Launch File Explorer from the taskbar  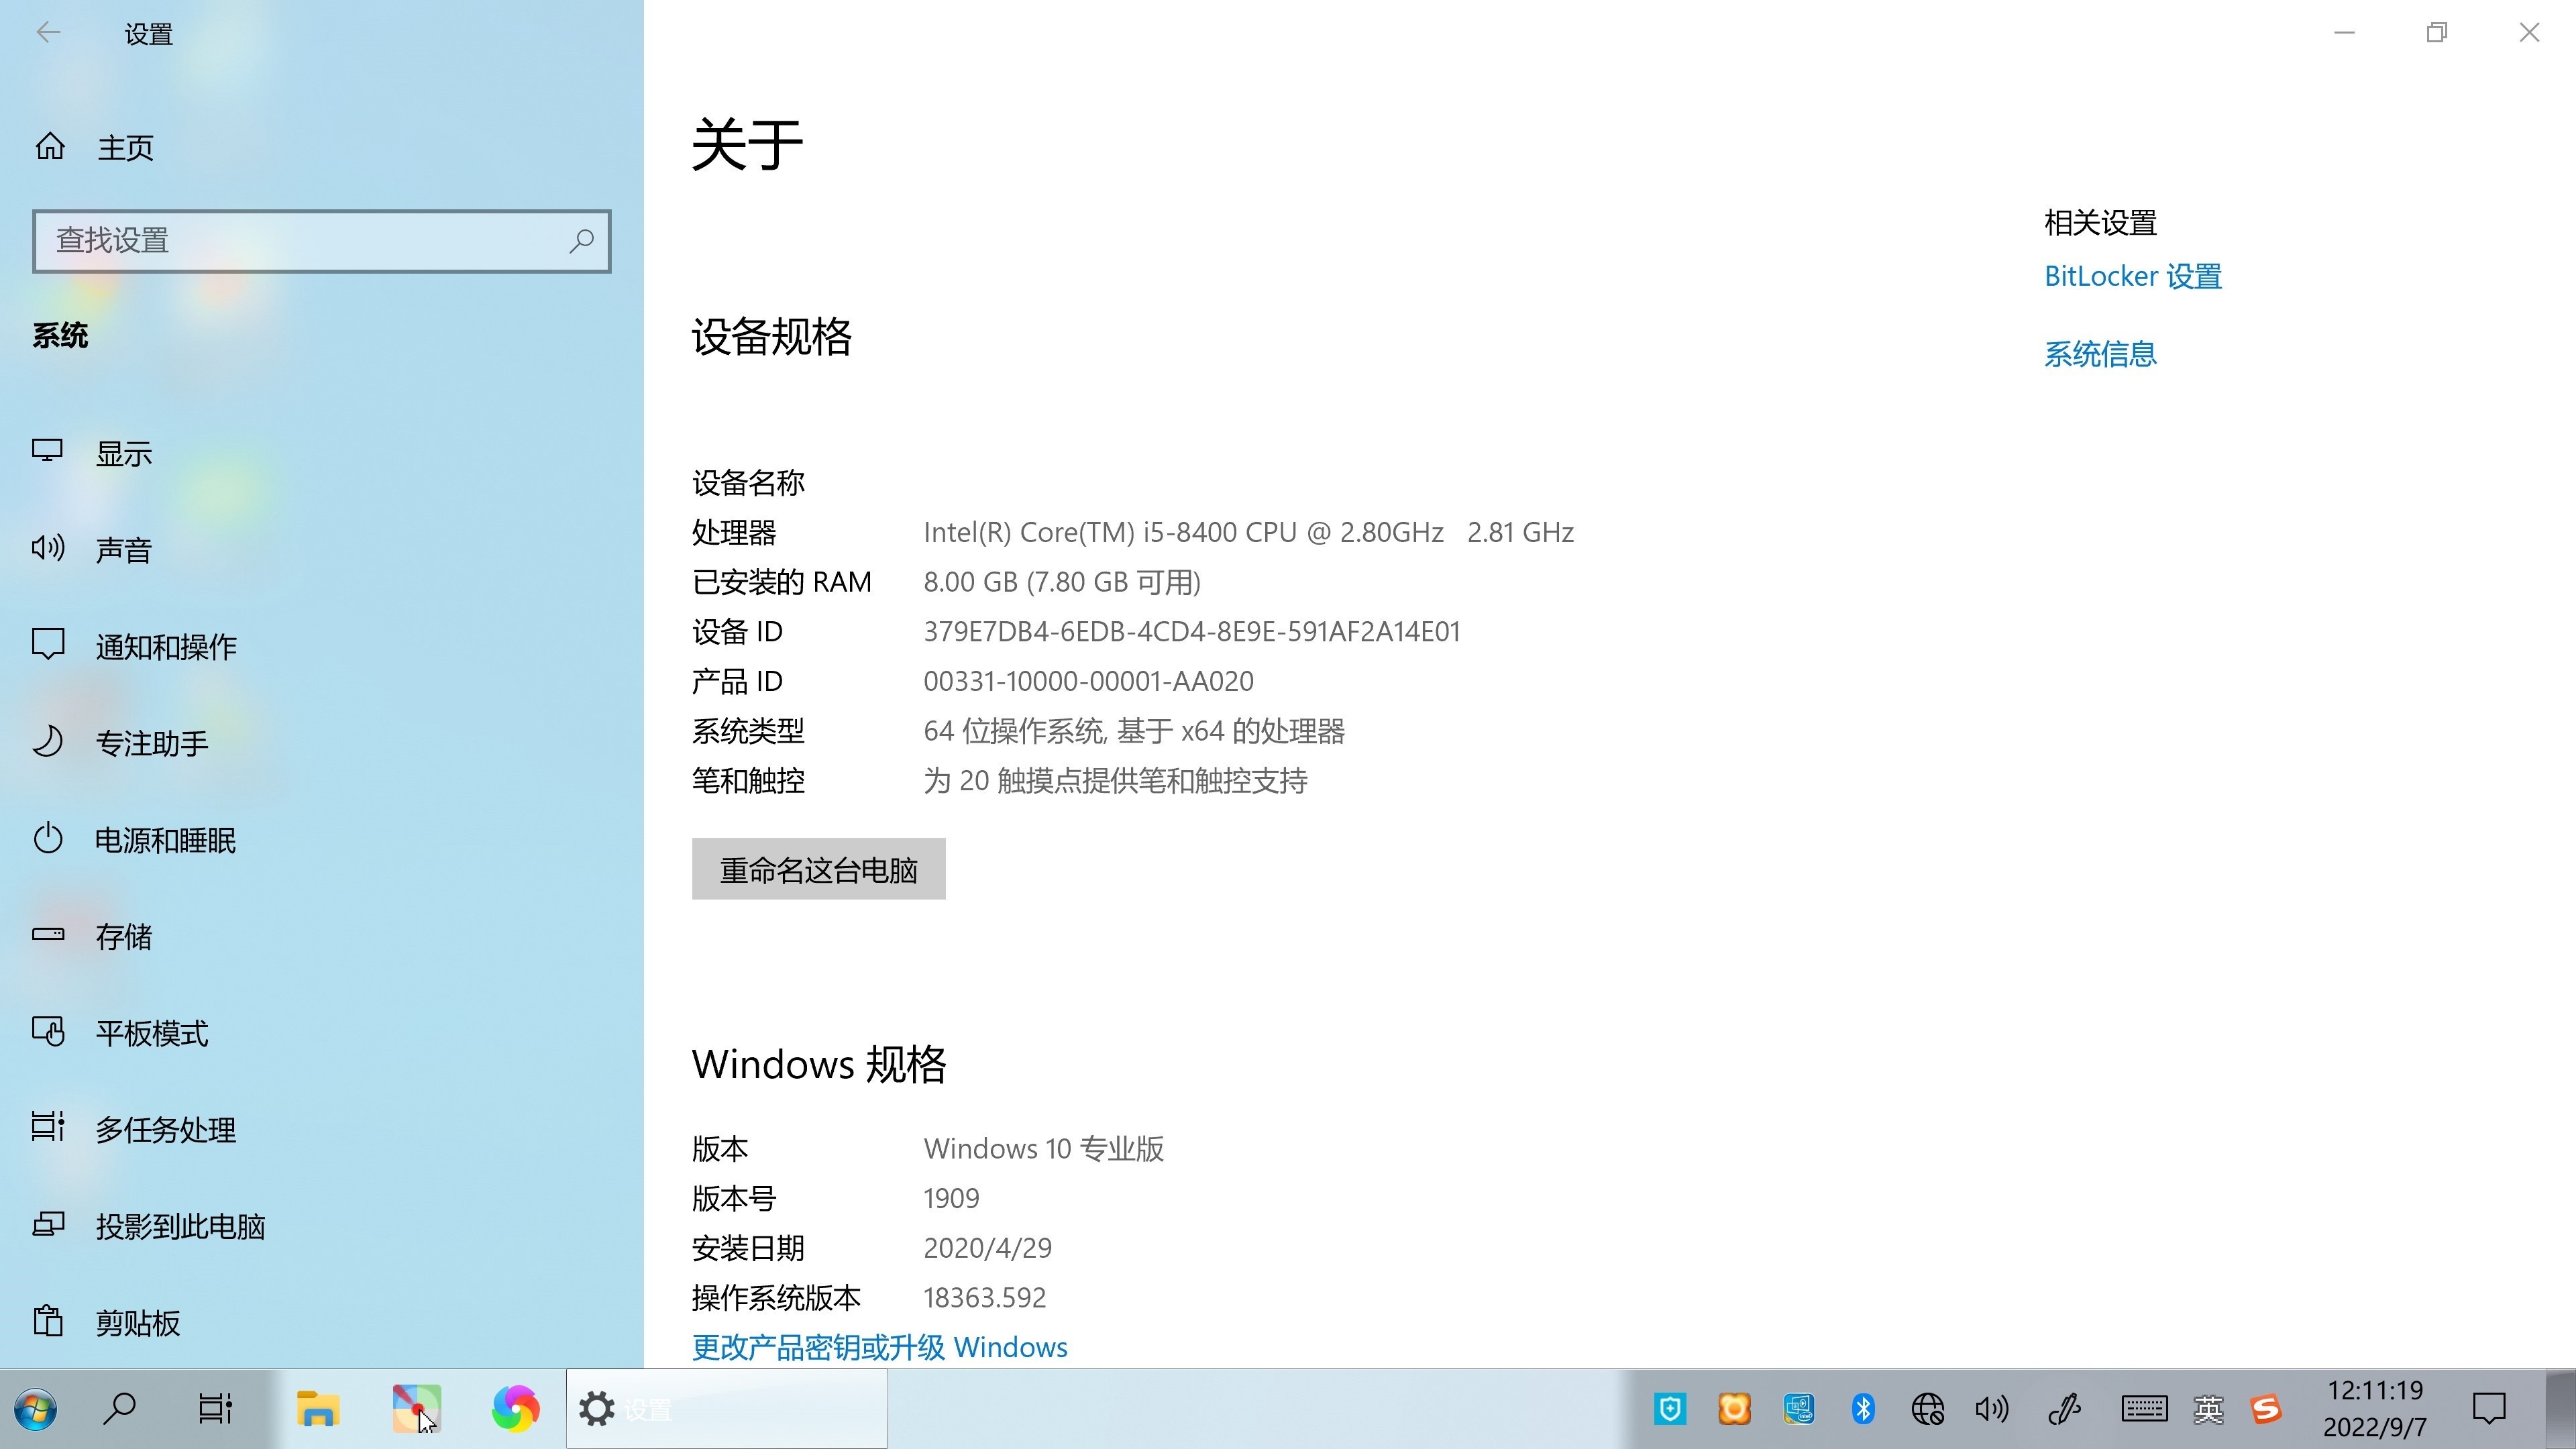coord(318,1409)
